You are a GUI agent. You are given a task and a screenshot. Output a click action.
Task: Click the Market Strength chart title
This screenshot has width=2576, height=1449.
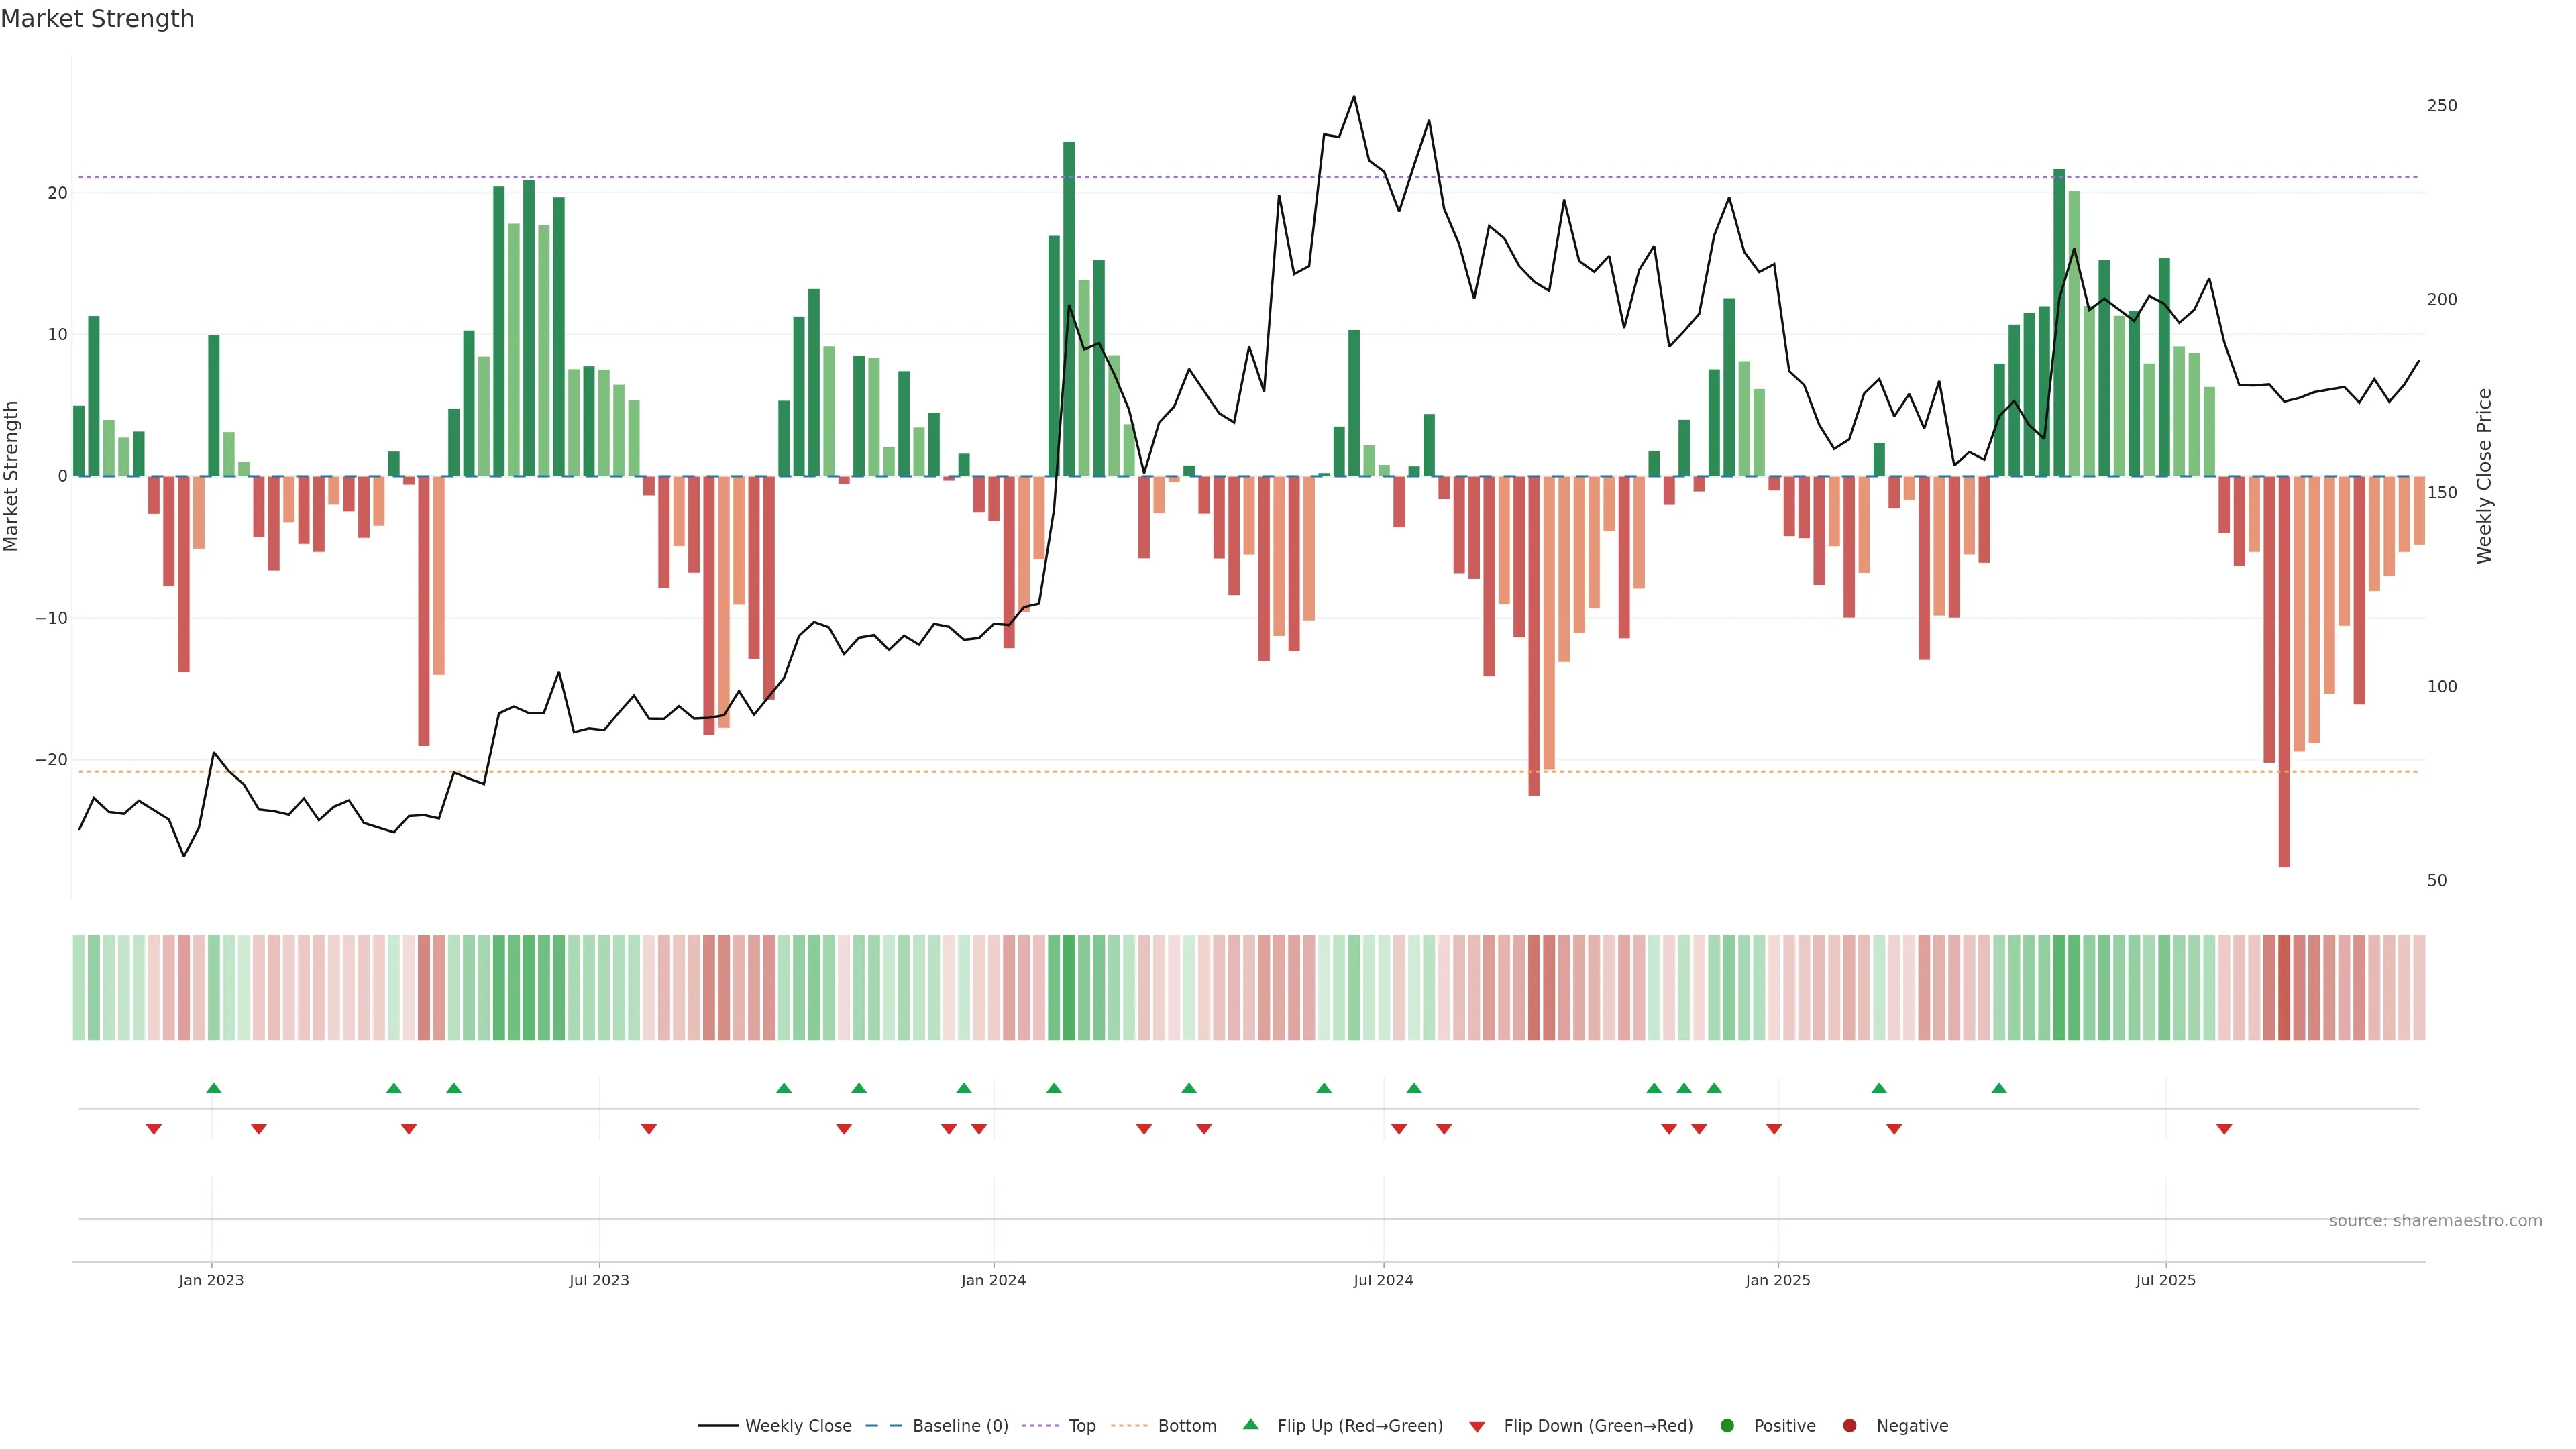point(97,19)
